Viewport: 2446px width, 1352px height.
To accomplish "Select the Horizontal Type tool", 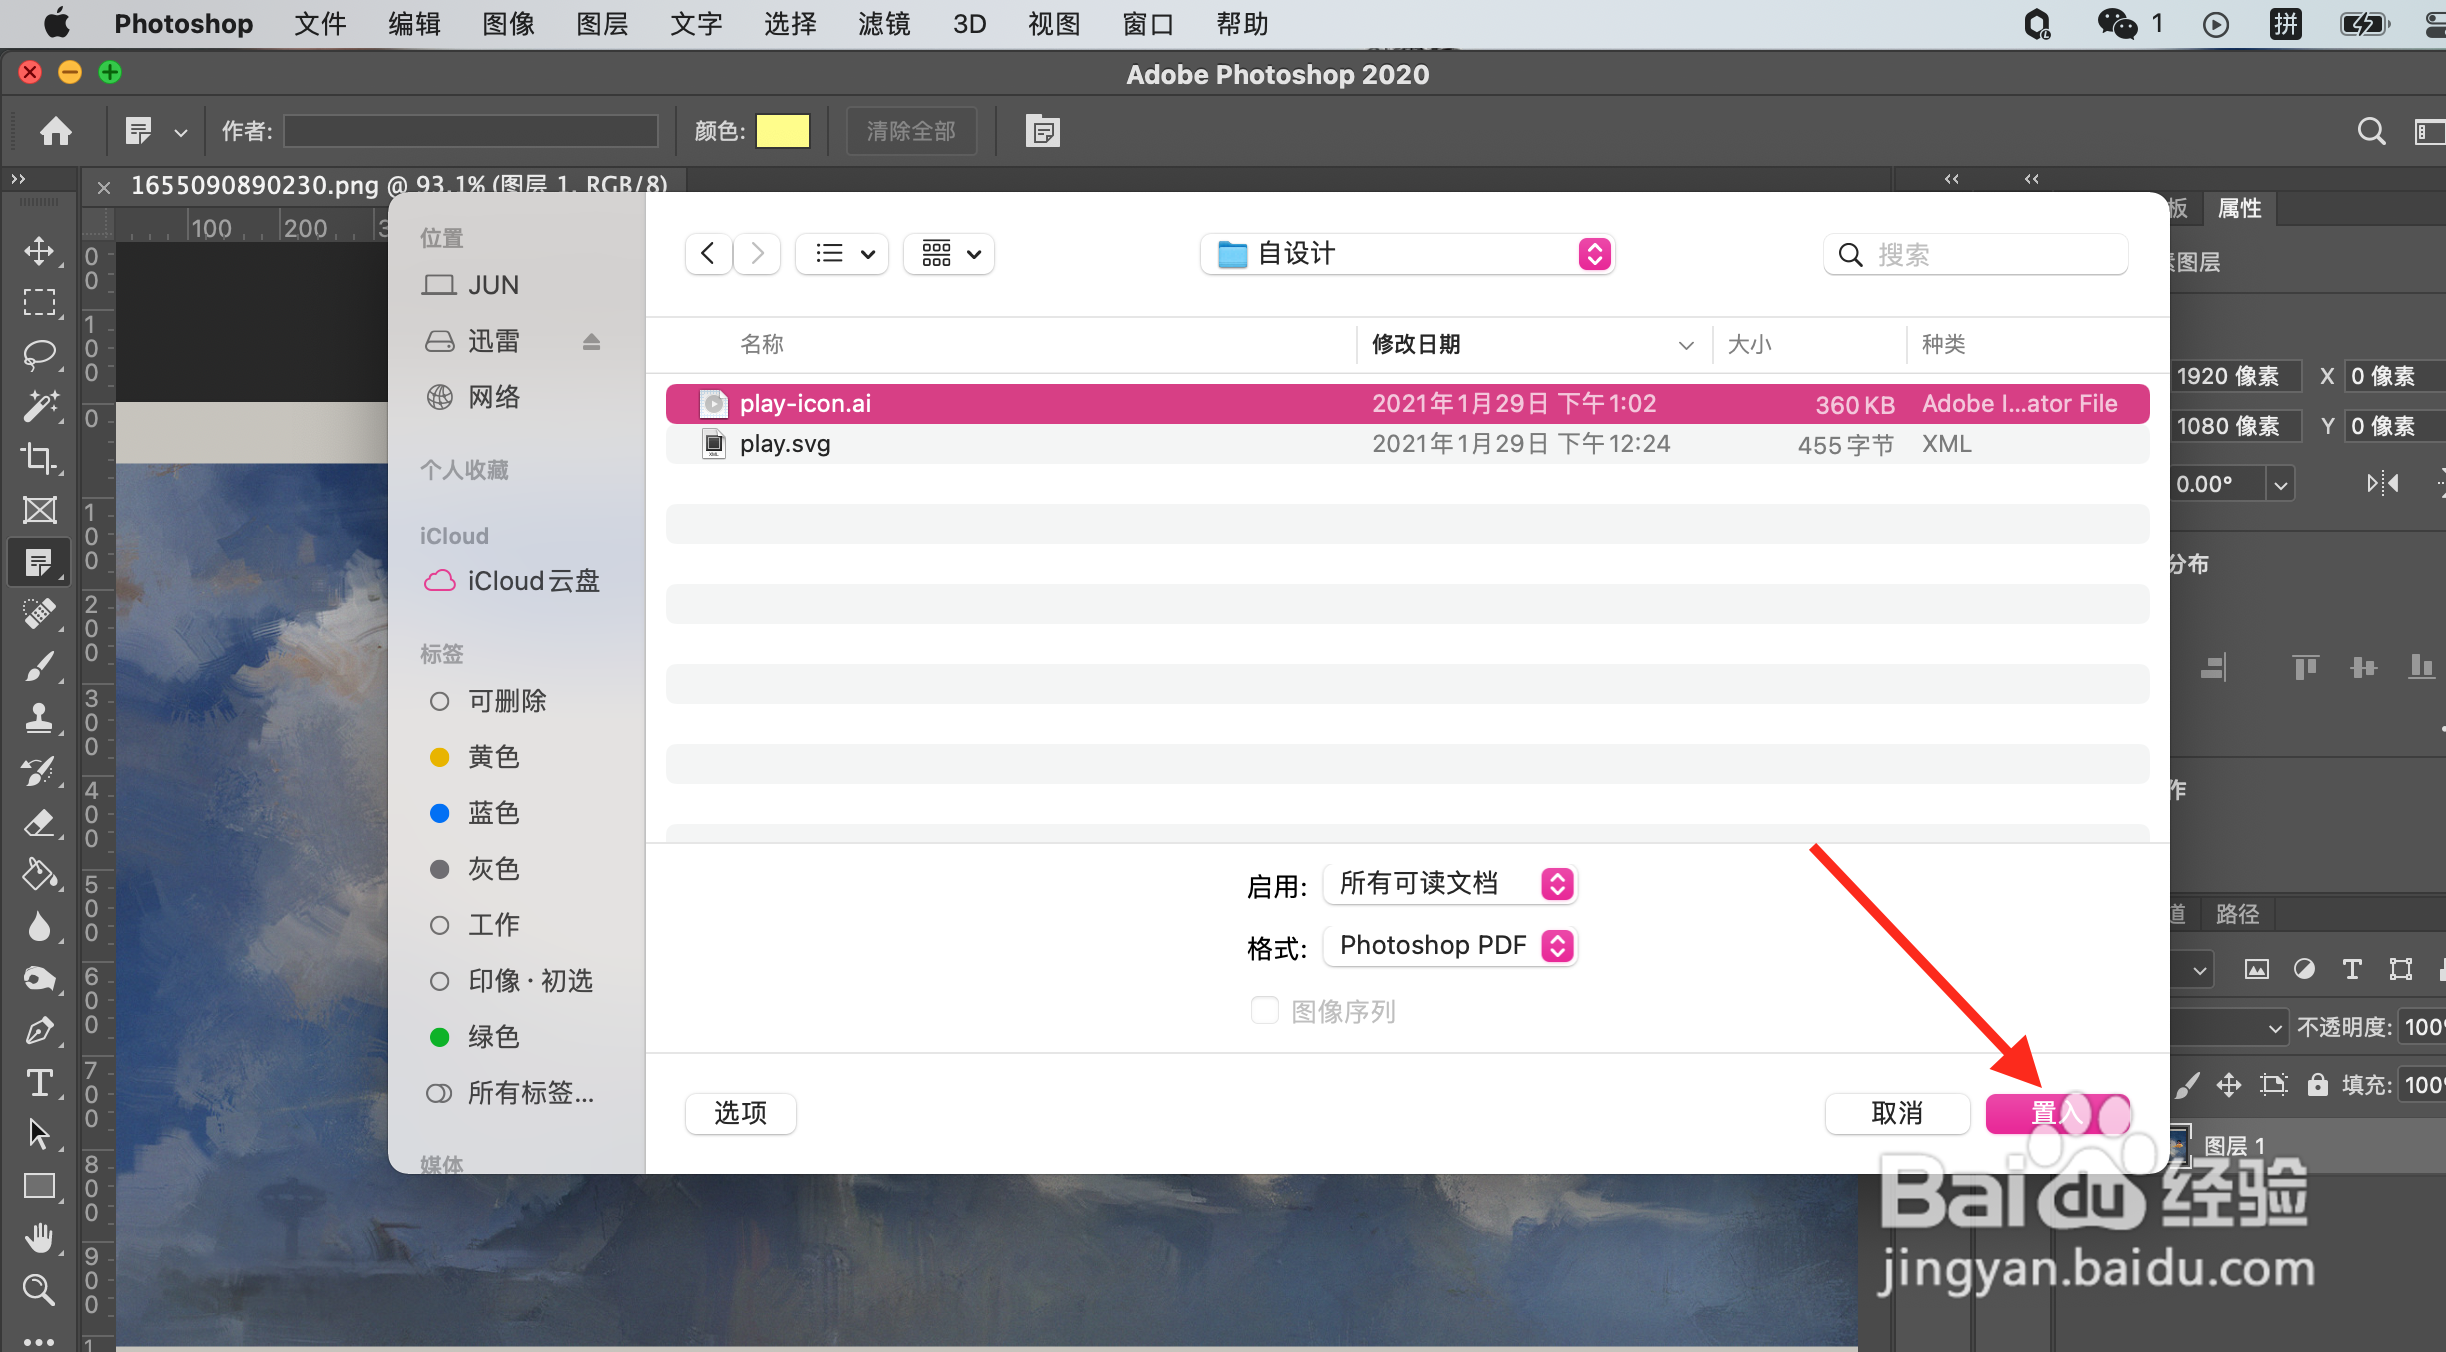I will click(39, 1082).
